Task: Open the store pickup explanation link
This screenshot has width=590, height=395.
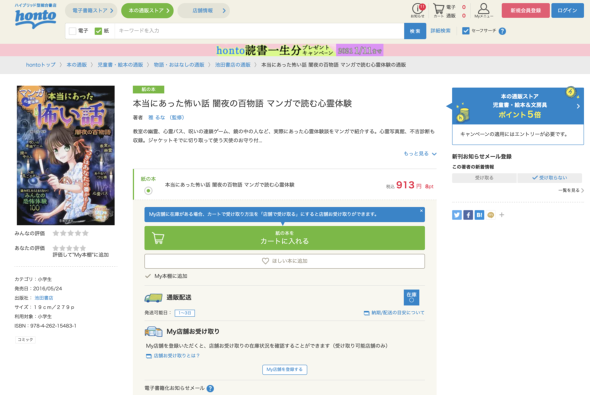Action: tap(173, 356)
